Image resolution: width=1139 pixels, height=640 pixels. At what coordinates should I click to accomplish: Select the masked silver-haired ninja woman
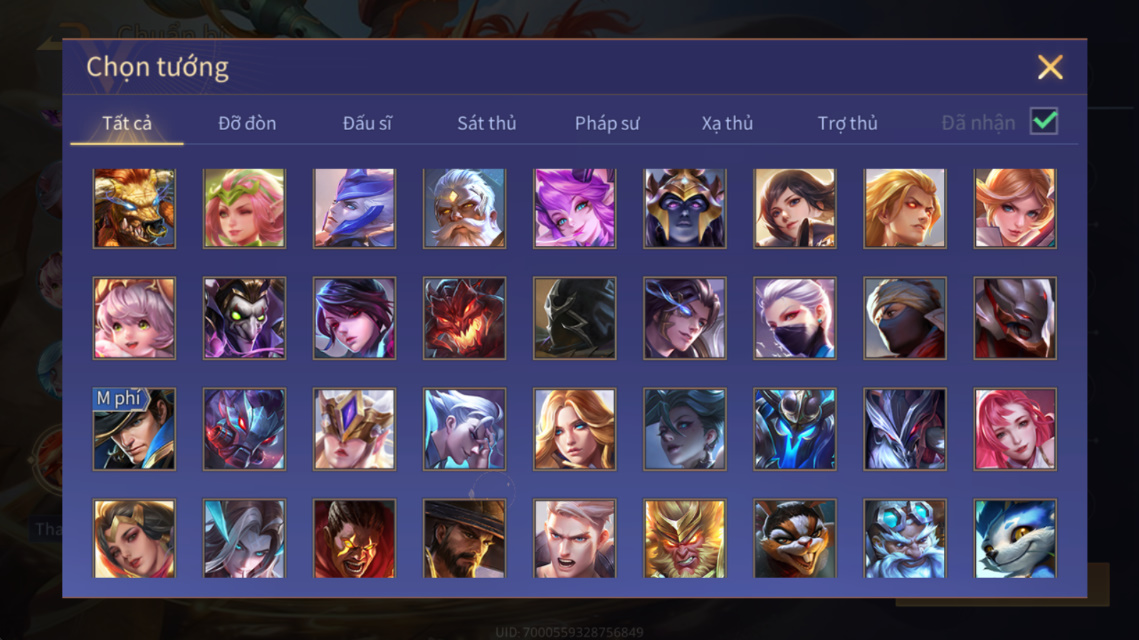click(x=795, y=318)
